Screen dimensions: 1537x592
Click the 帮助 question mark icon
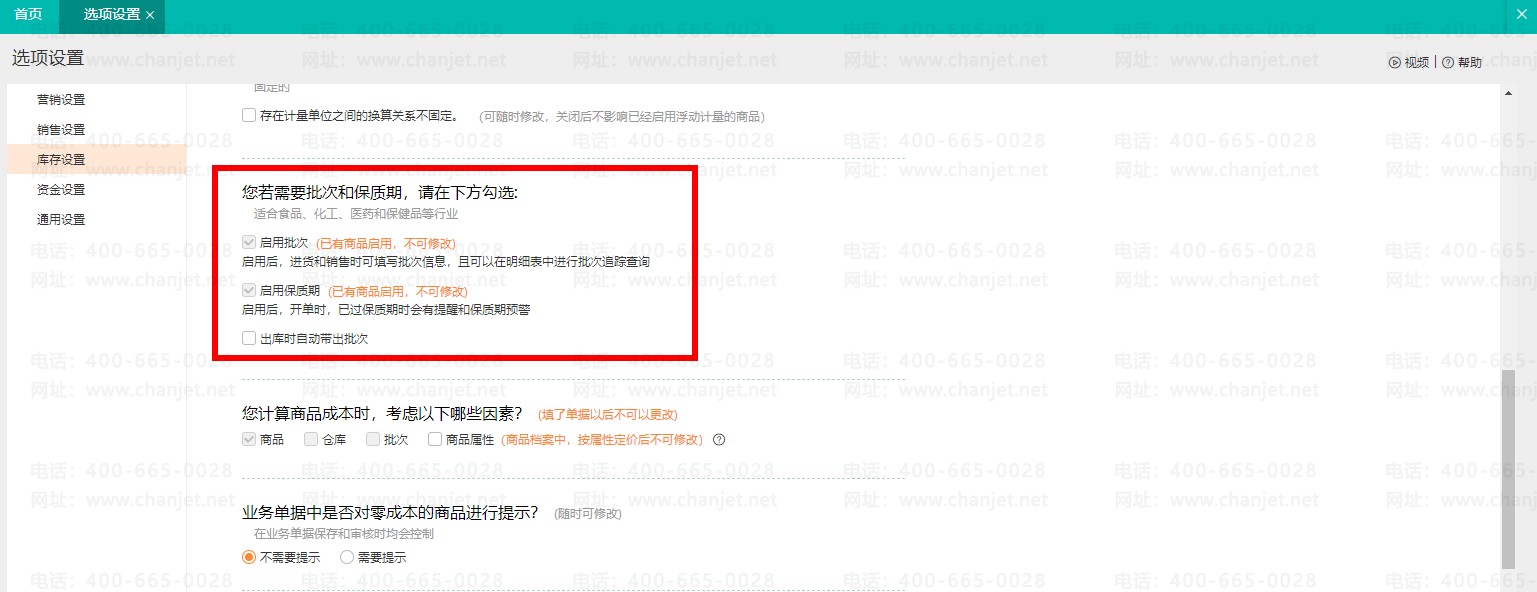tap(1448, 62)
